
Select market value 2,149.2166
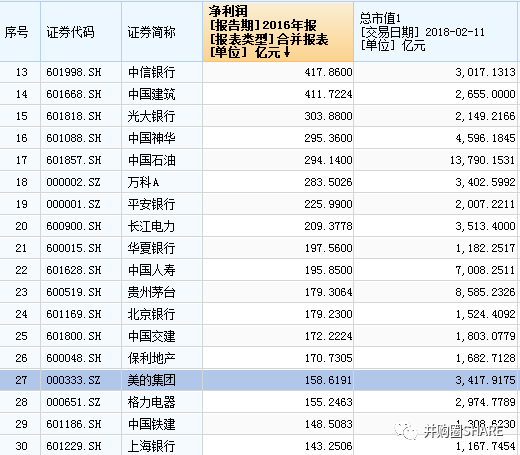435,116
